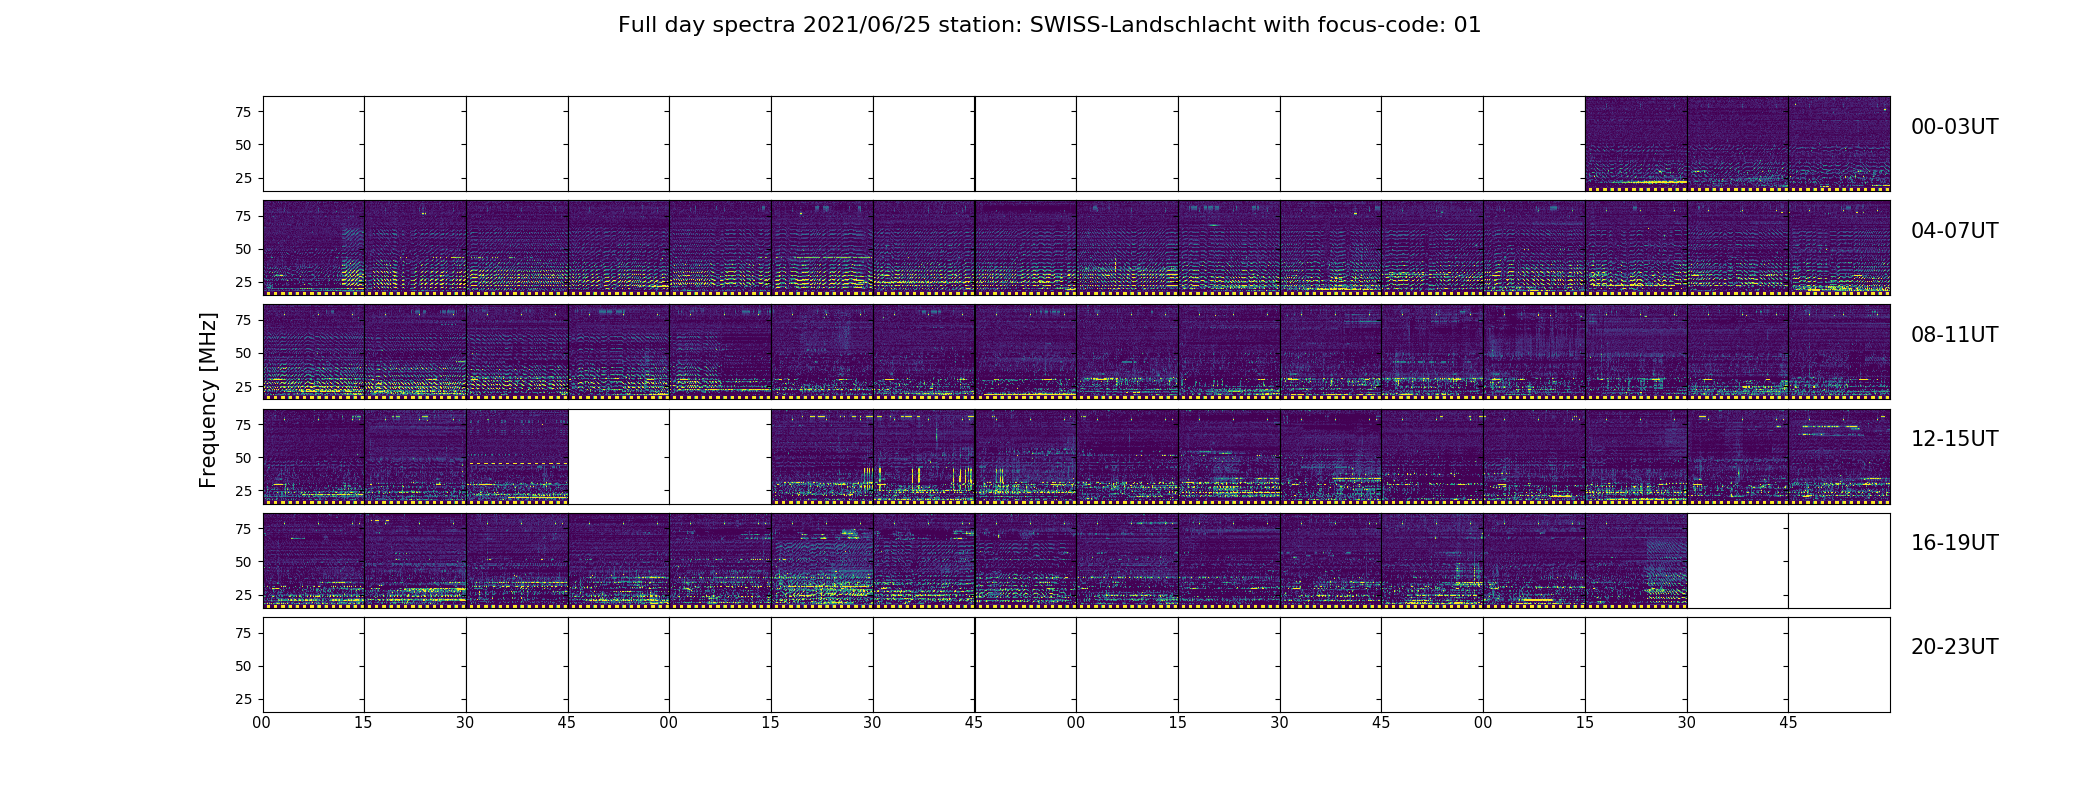This screenshot has width=2100, height=800.
Task: Select the '04-07UT' row label
Action: 1954,231
